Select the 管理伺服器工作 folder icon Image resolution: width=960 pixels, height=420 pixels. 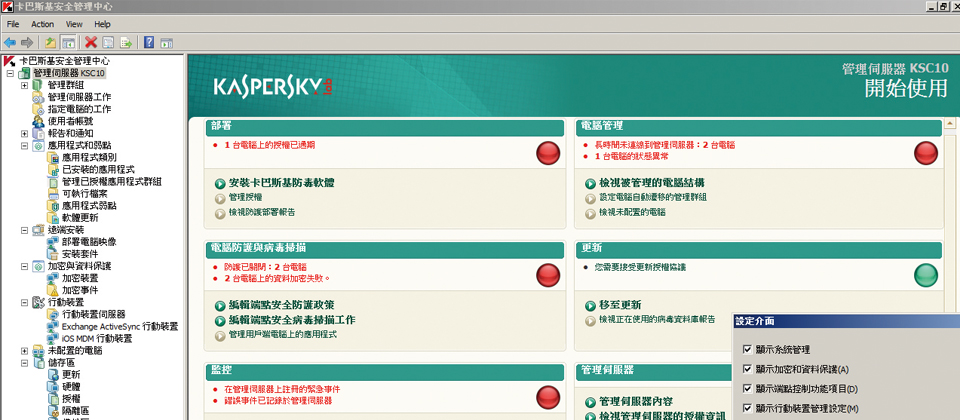coord(38,97)
